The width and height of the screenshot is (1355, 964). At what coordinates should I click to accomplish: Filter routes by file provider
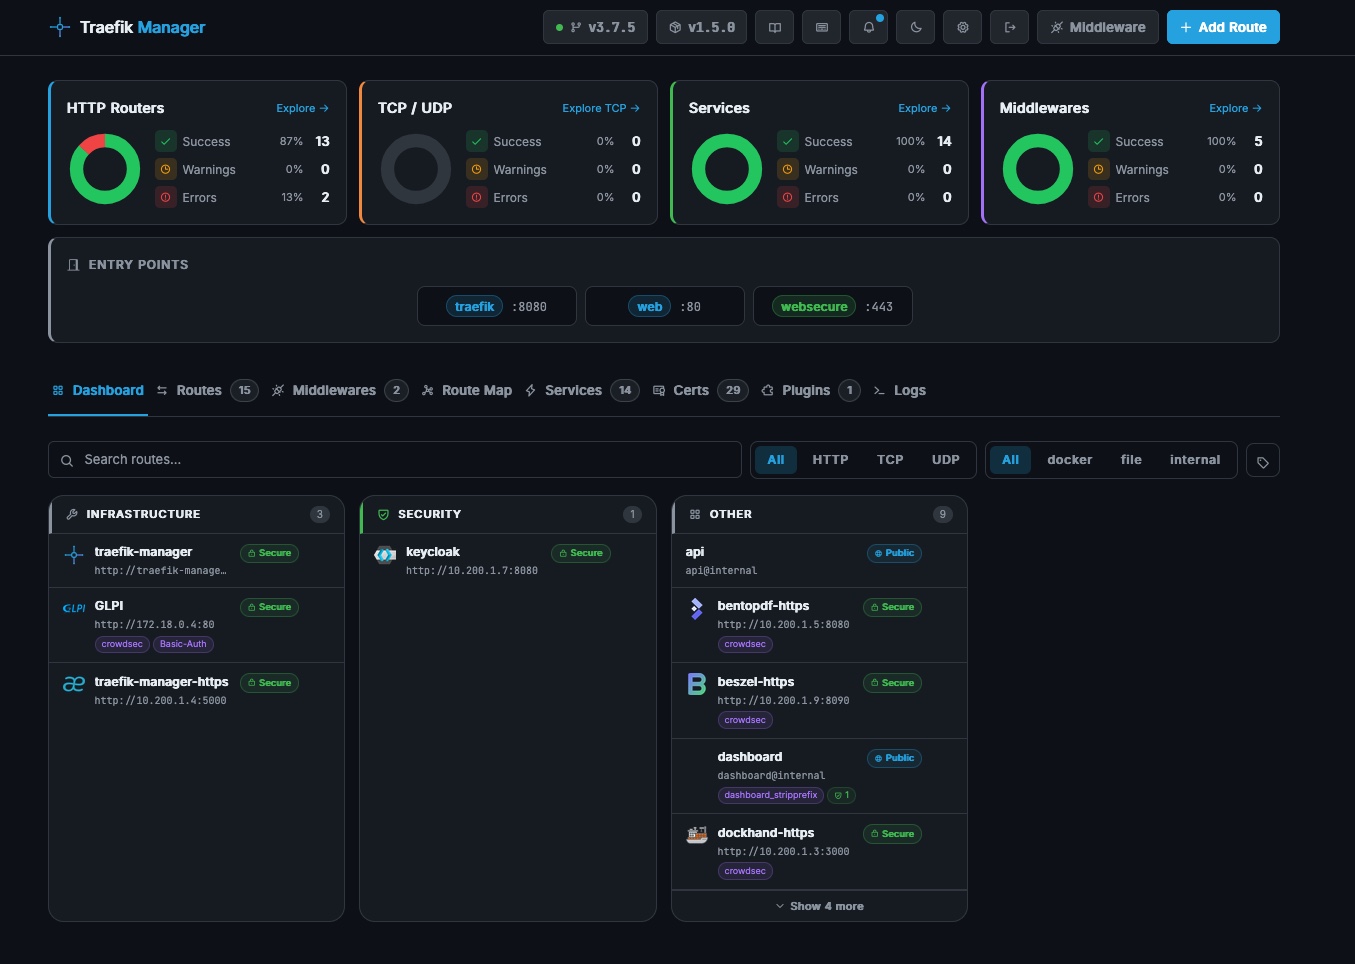(x=1131, y=460)
